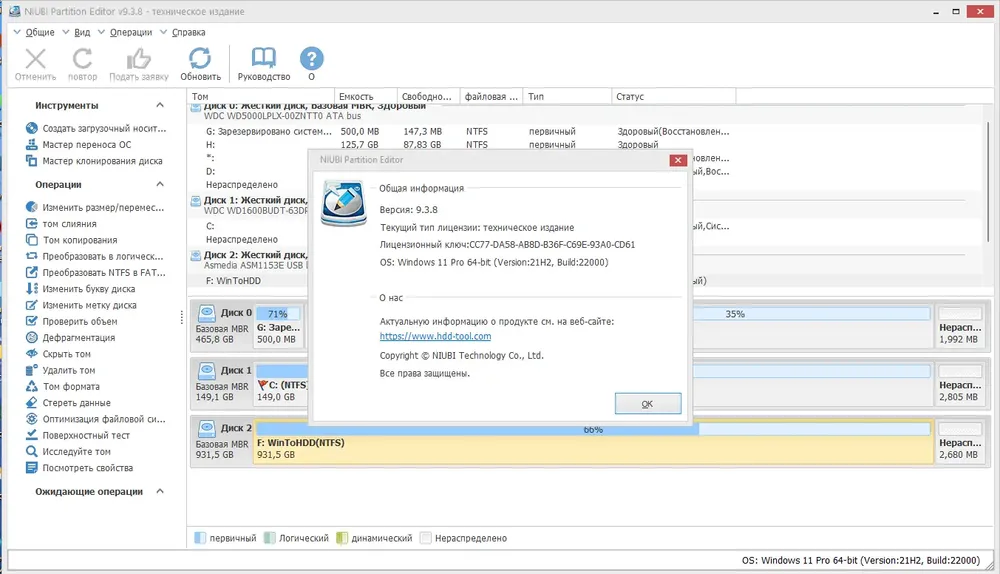Click the Обновить refresh icon
Image resolution: width=1000 pixels, height=574 pixels.
click(x=200, y=59)
